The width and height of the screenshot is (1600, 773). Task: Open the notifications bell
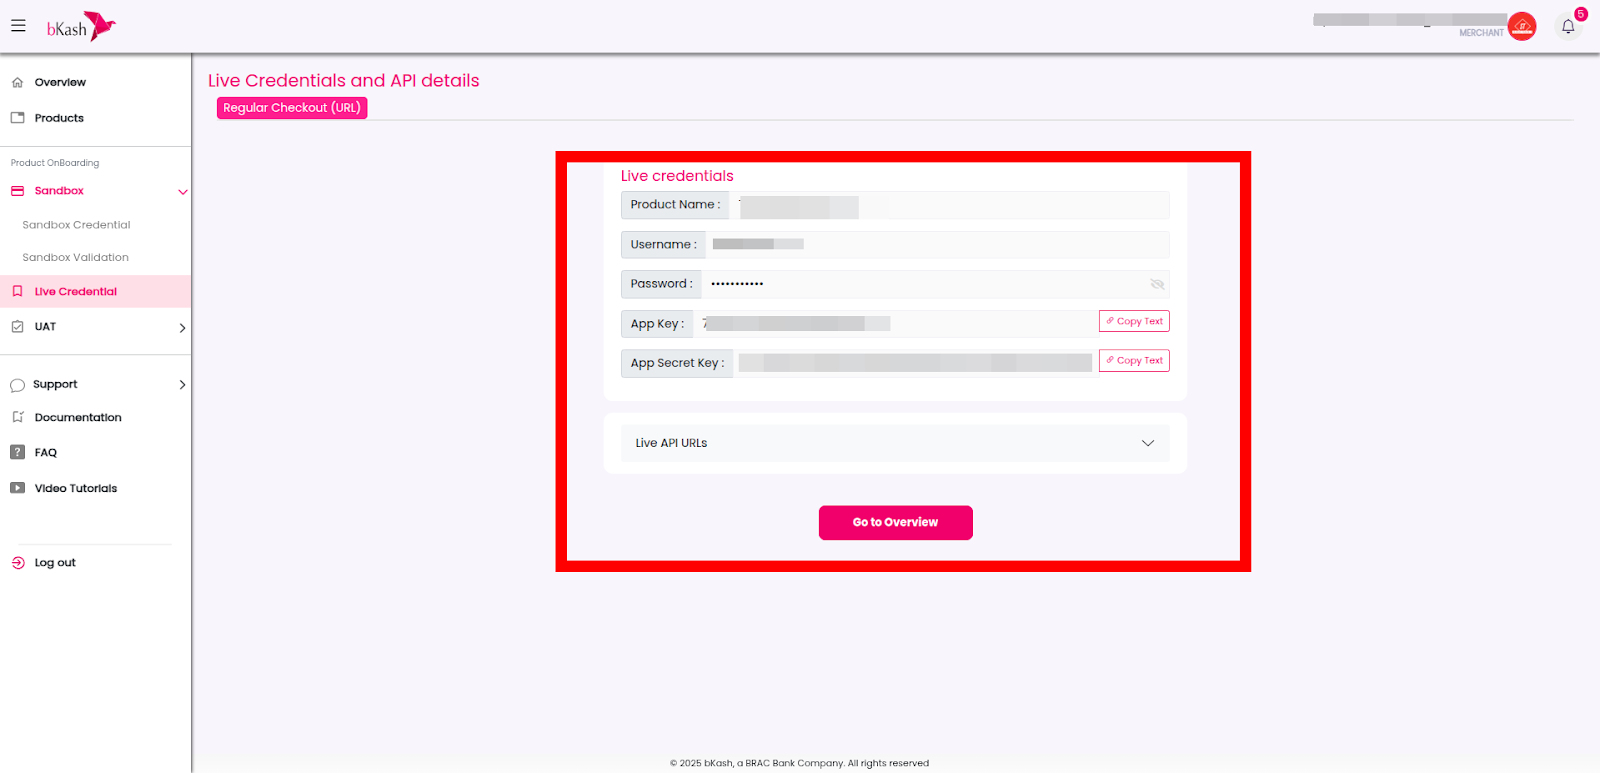(x=1568, y=27)
